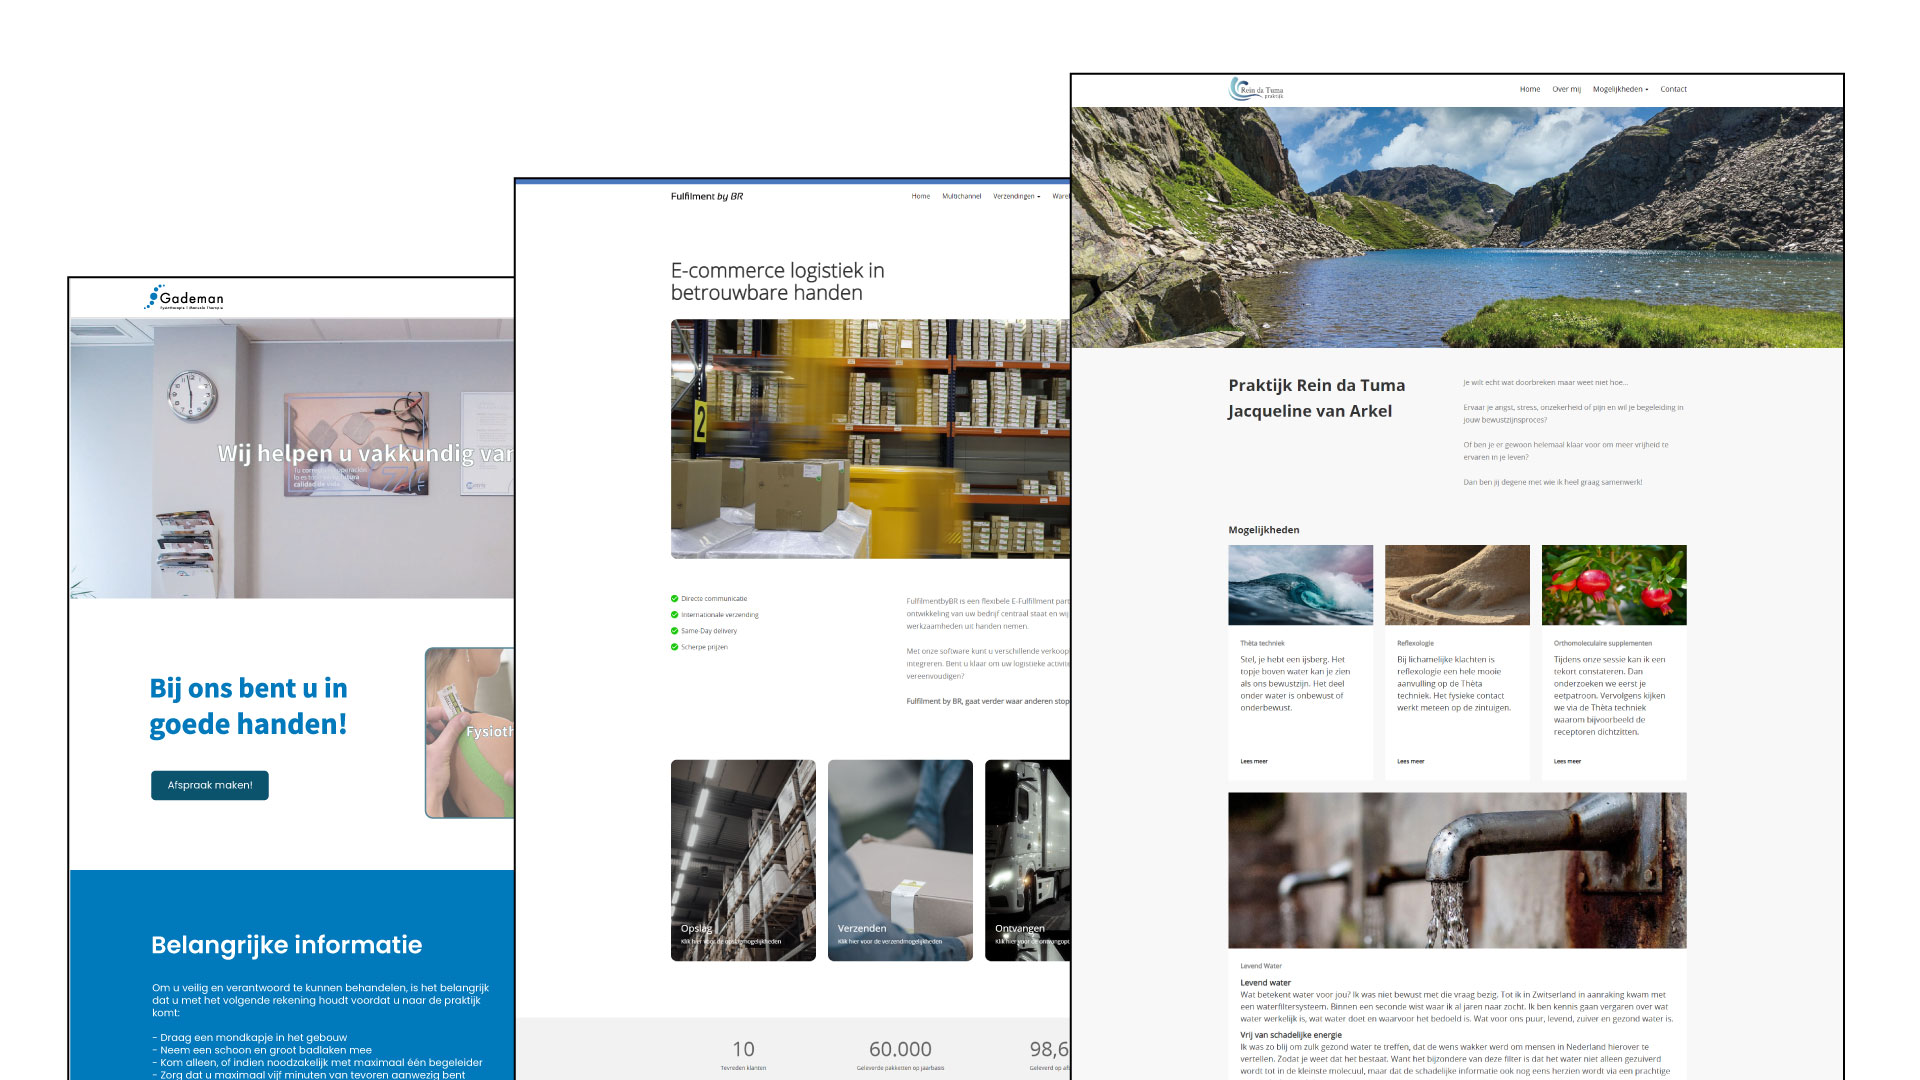Click the green check beside Internationale verzending
Image resolution: width=1920 pixels, height=1080 pixels.
(x=674, y=615)
